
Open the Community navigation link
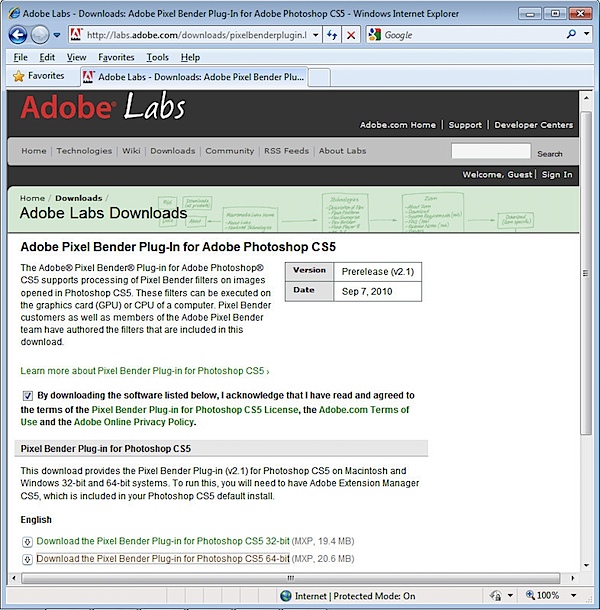tap(230, 151)
